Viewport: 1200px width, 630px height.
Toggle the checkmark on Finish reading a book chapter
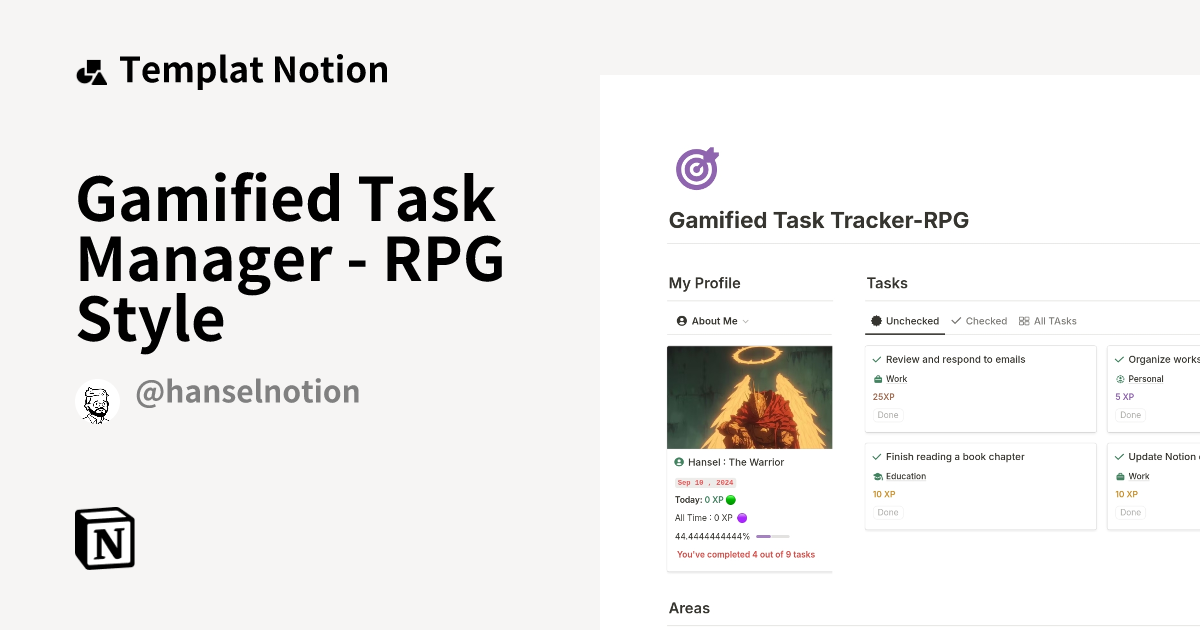point(876,456)
